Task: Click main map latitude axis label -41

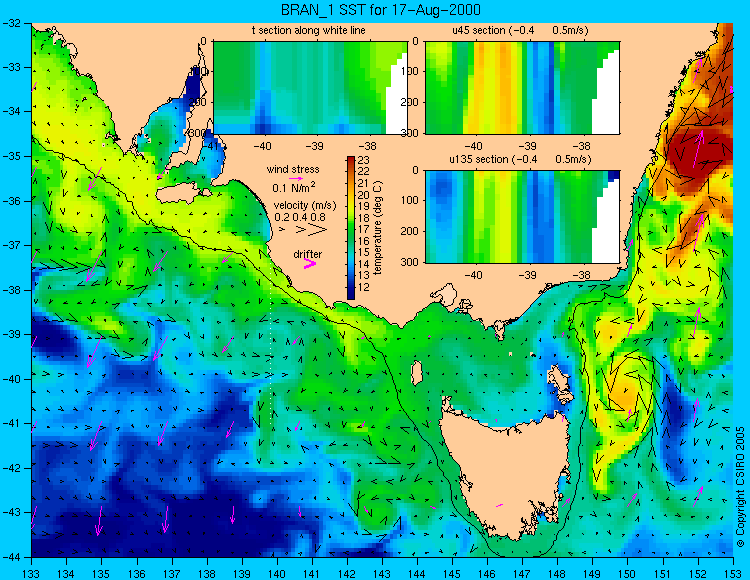Action: (13, 423)
